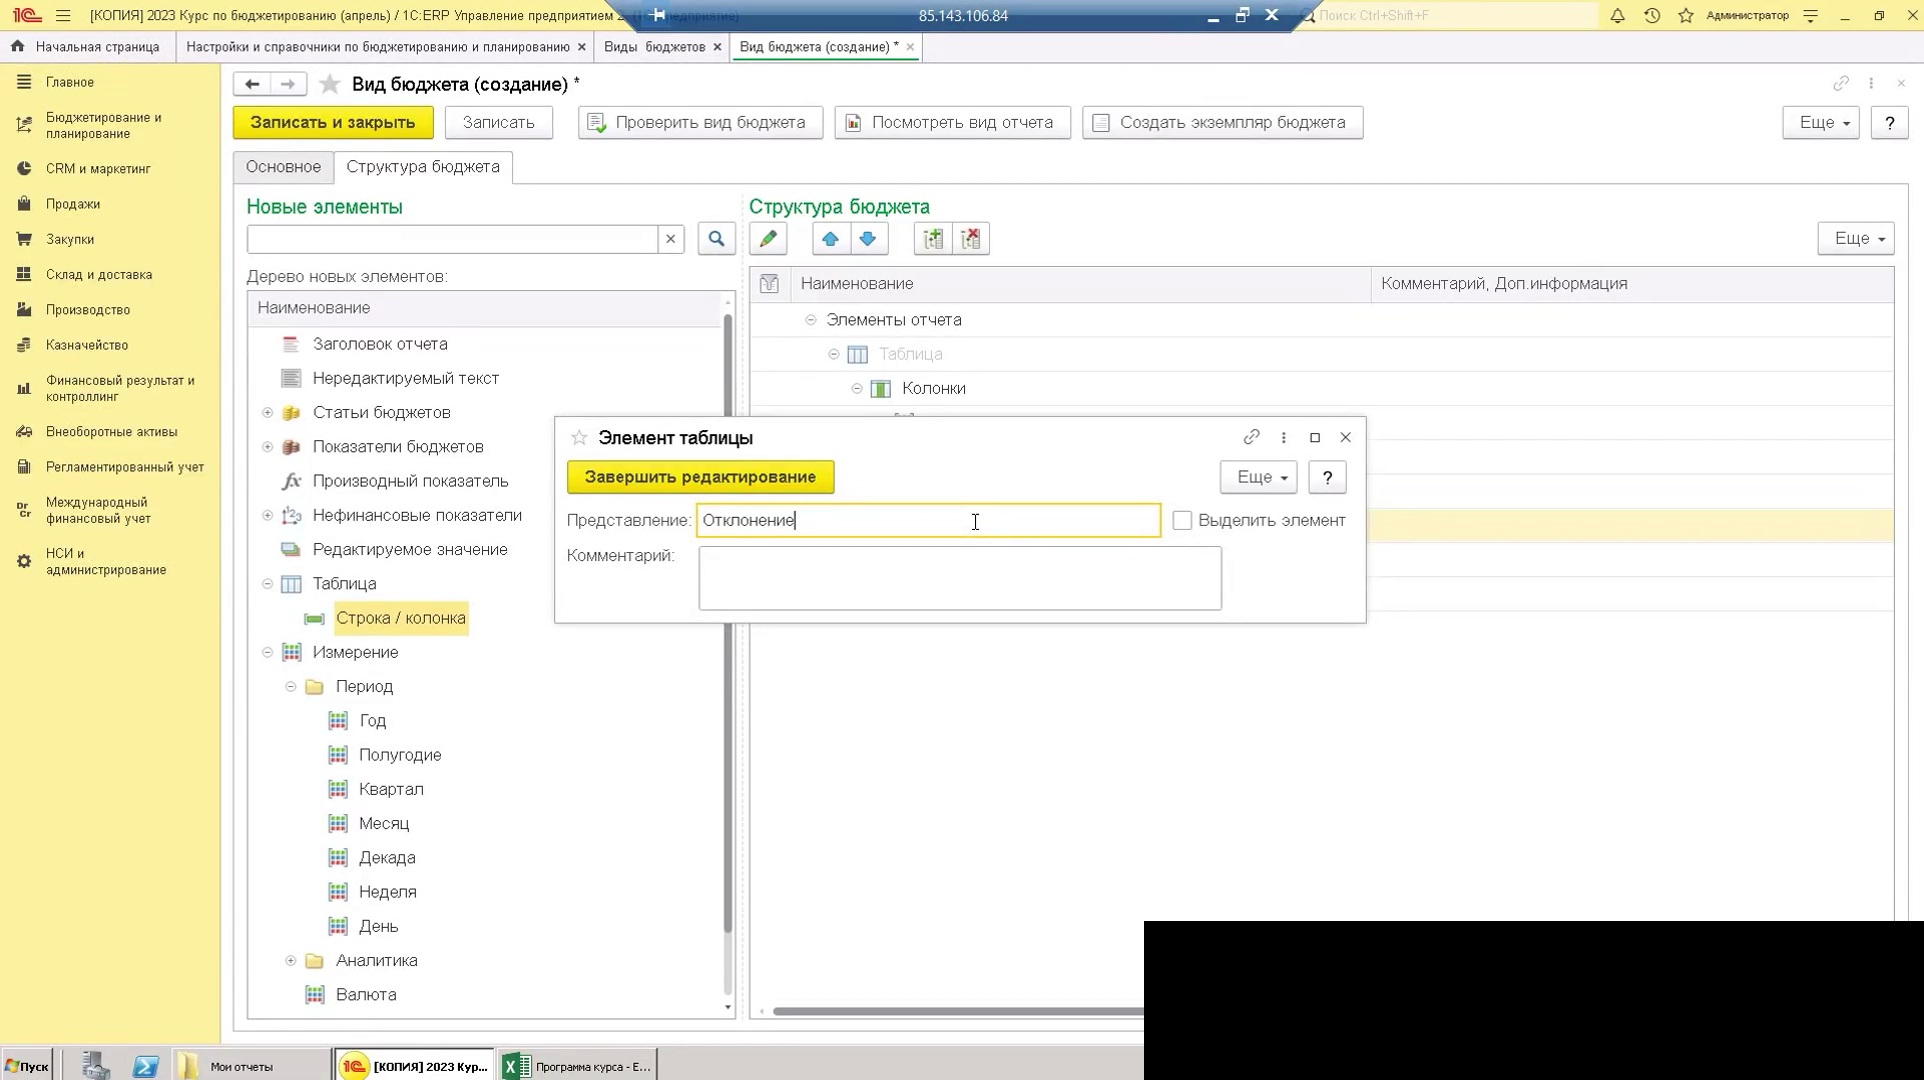Select Квартал in the period tree
This screenshot has height=1080, width=1924.
click(x=391, y=789)
